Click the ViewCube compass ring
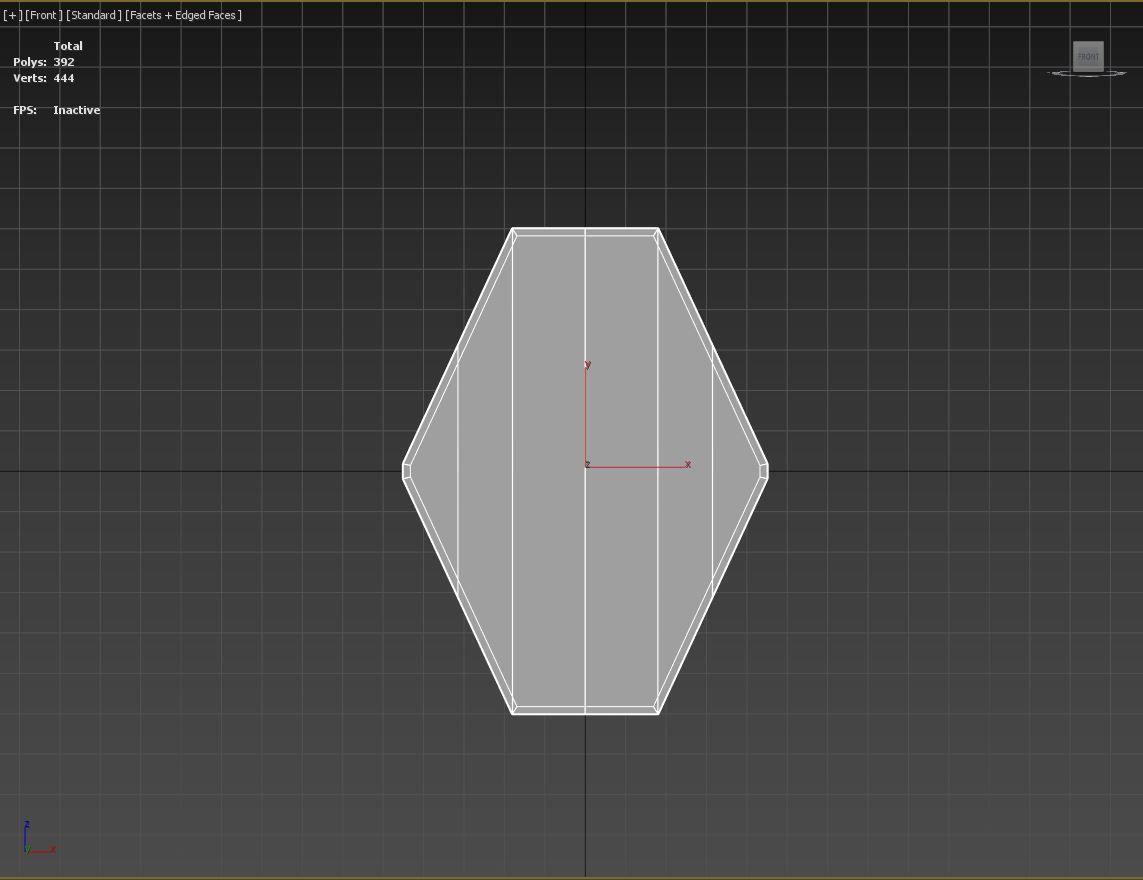 (x=1088, y=74)
